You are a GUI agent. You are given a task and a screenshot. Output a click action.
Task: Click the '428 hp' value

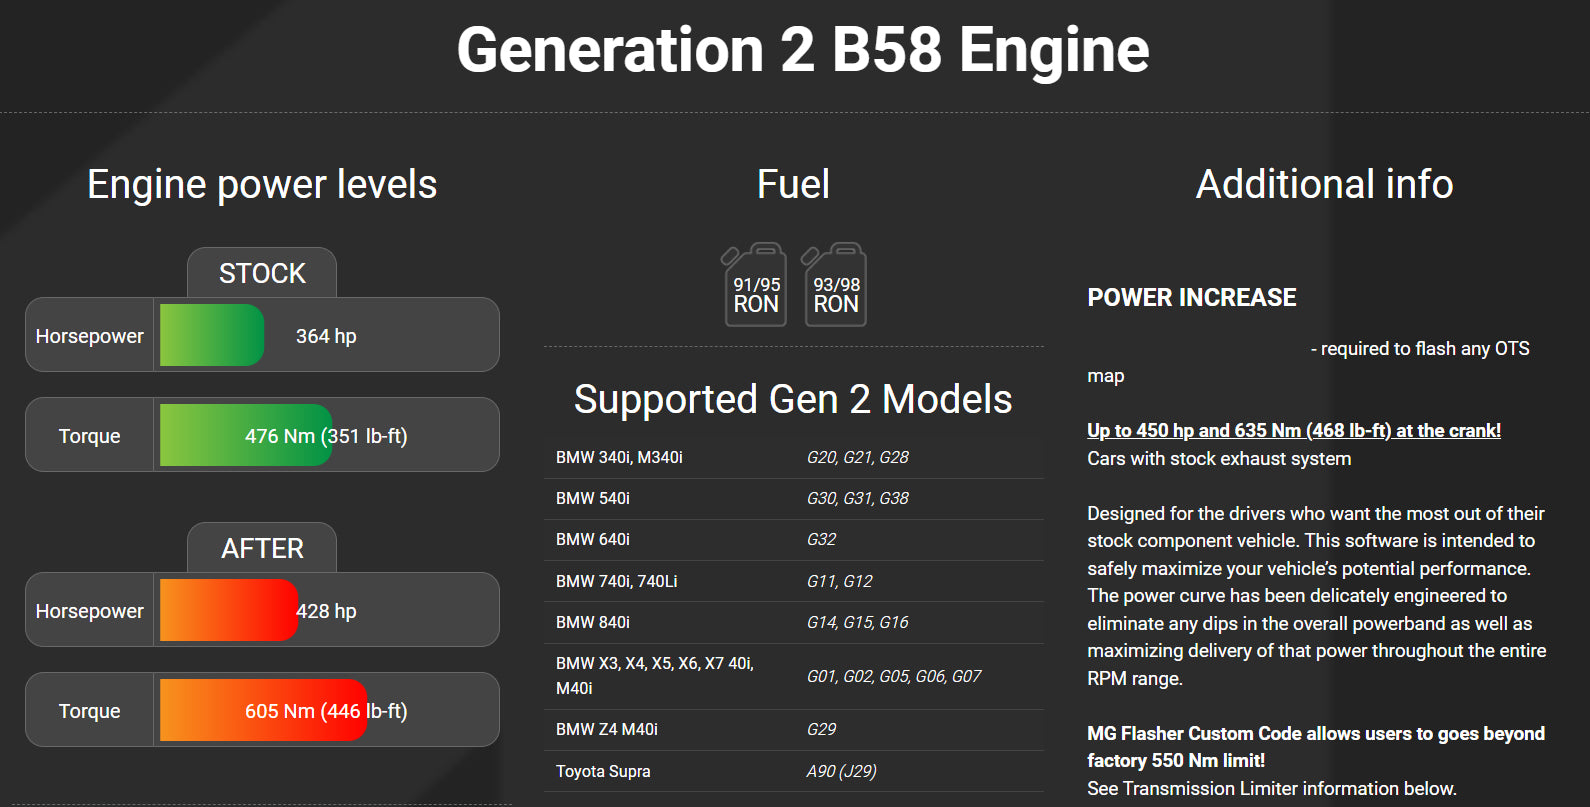pos(326,611)
